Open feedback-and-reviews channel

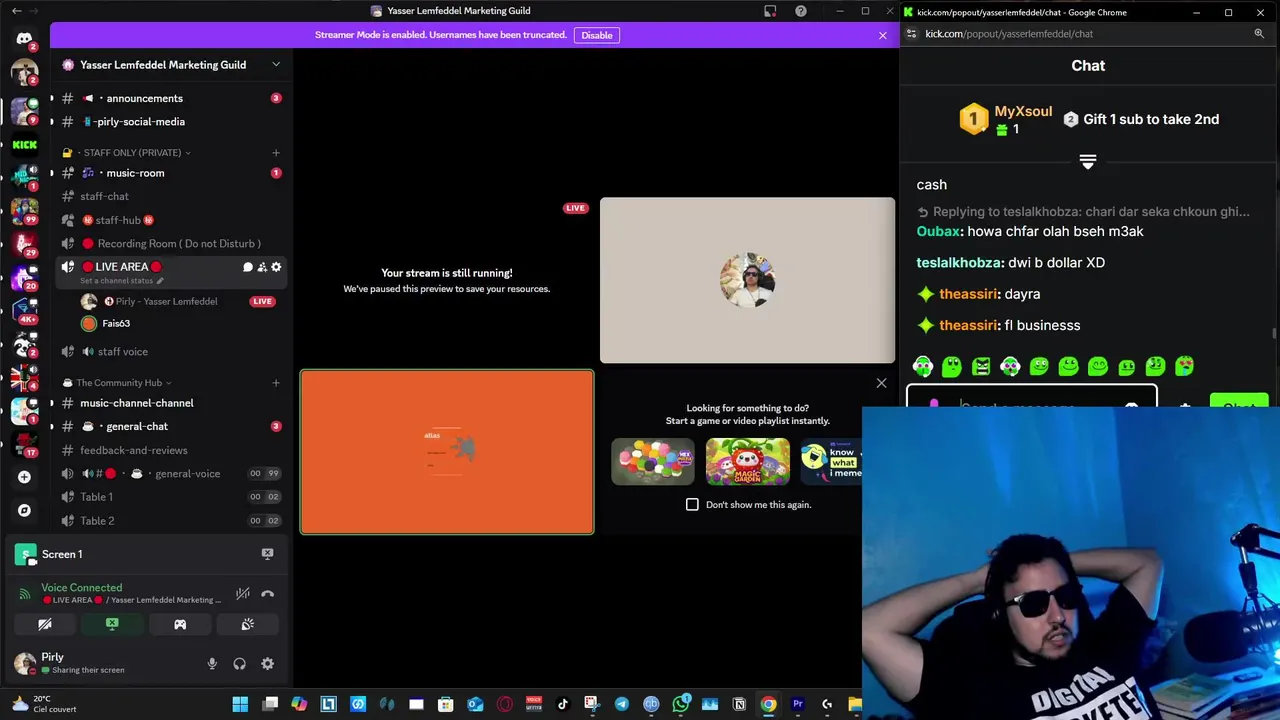pyautogui.click(x=171, y=450)
